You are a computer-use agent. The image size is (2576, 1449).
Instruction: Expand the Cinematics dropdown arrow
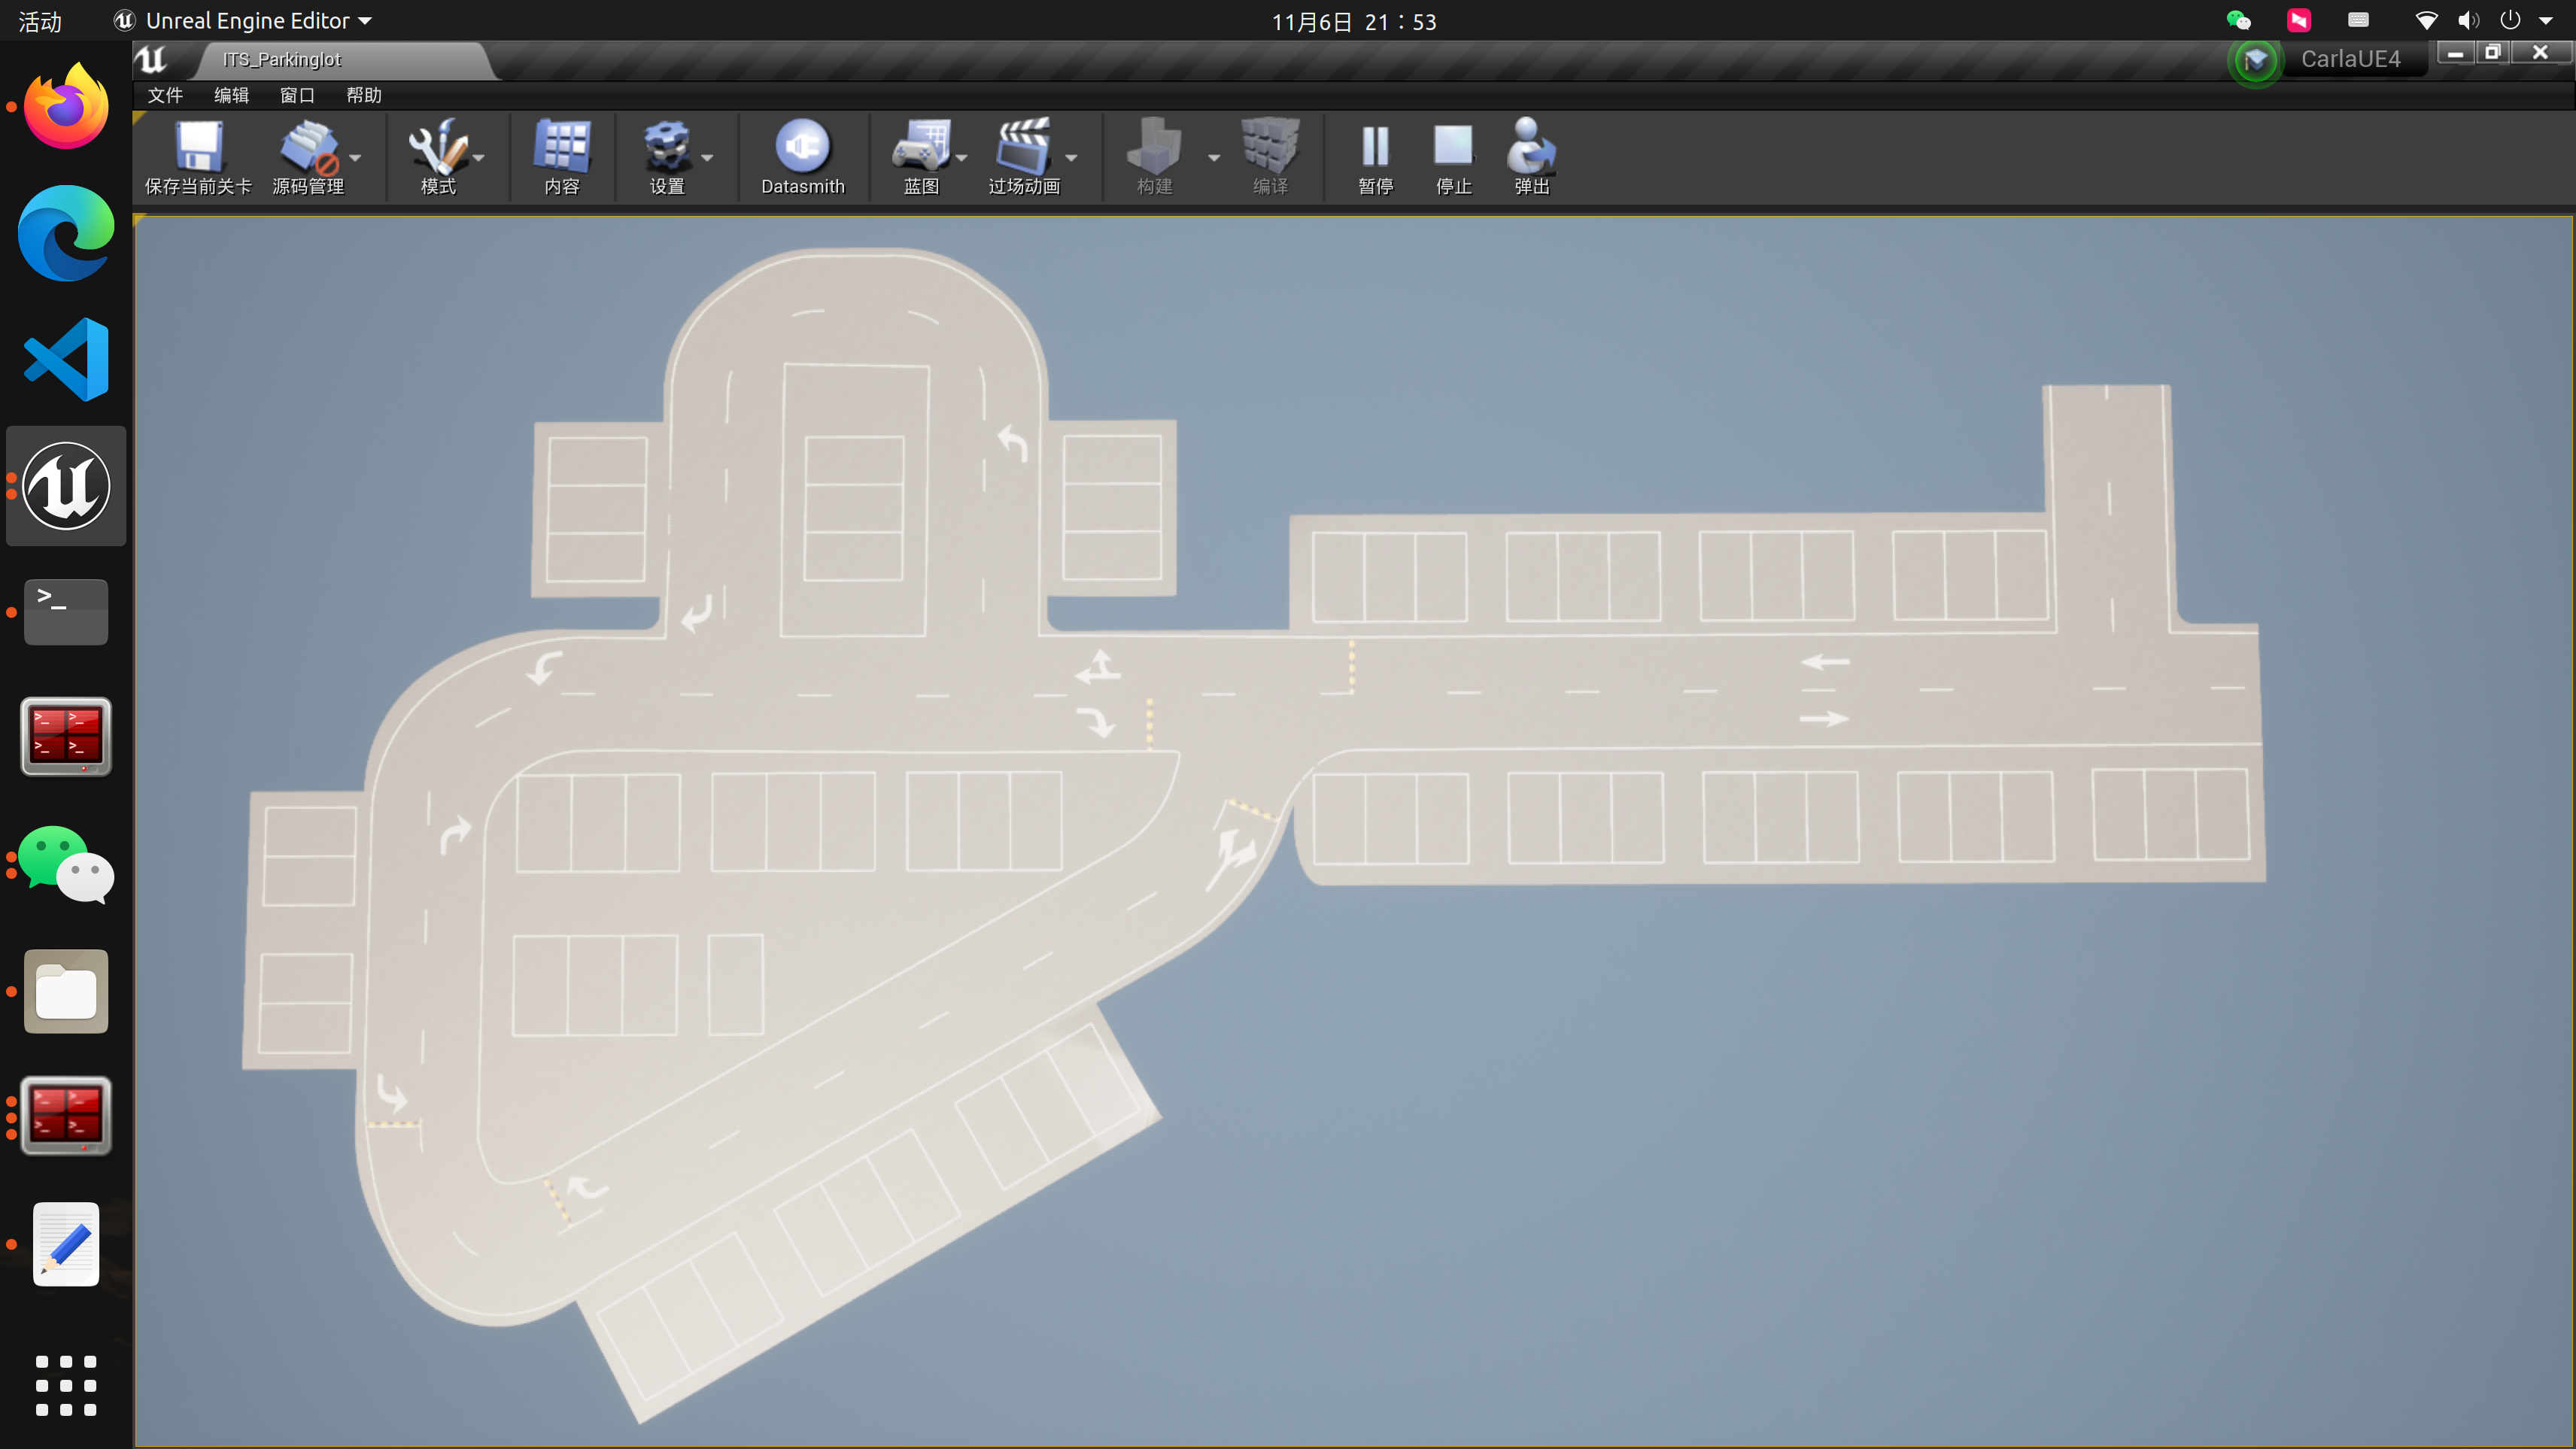tap(1071, 158)
